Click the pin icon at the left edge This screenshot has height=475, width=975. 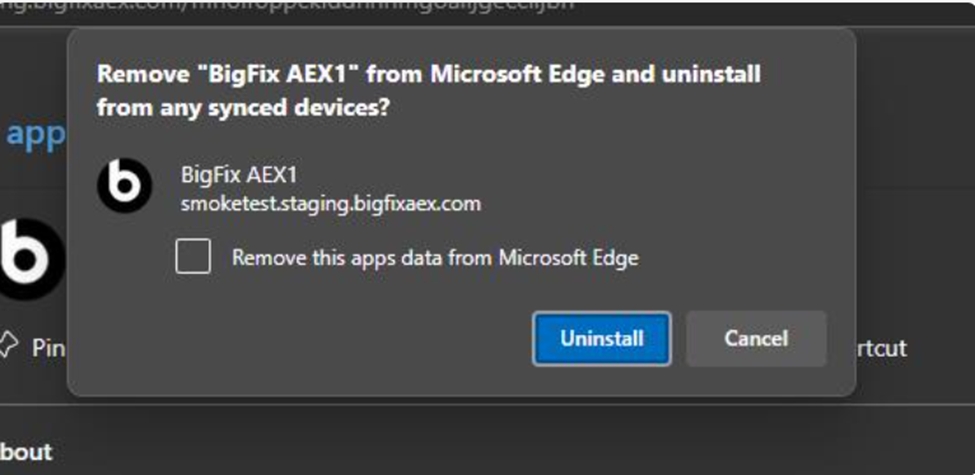point(8,346)
